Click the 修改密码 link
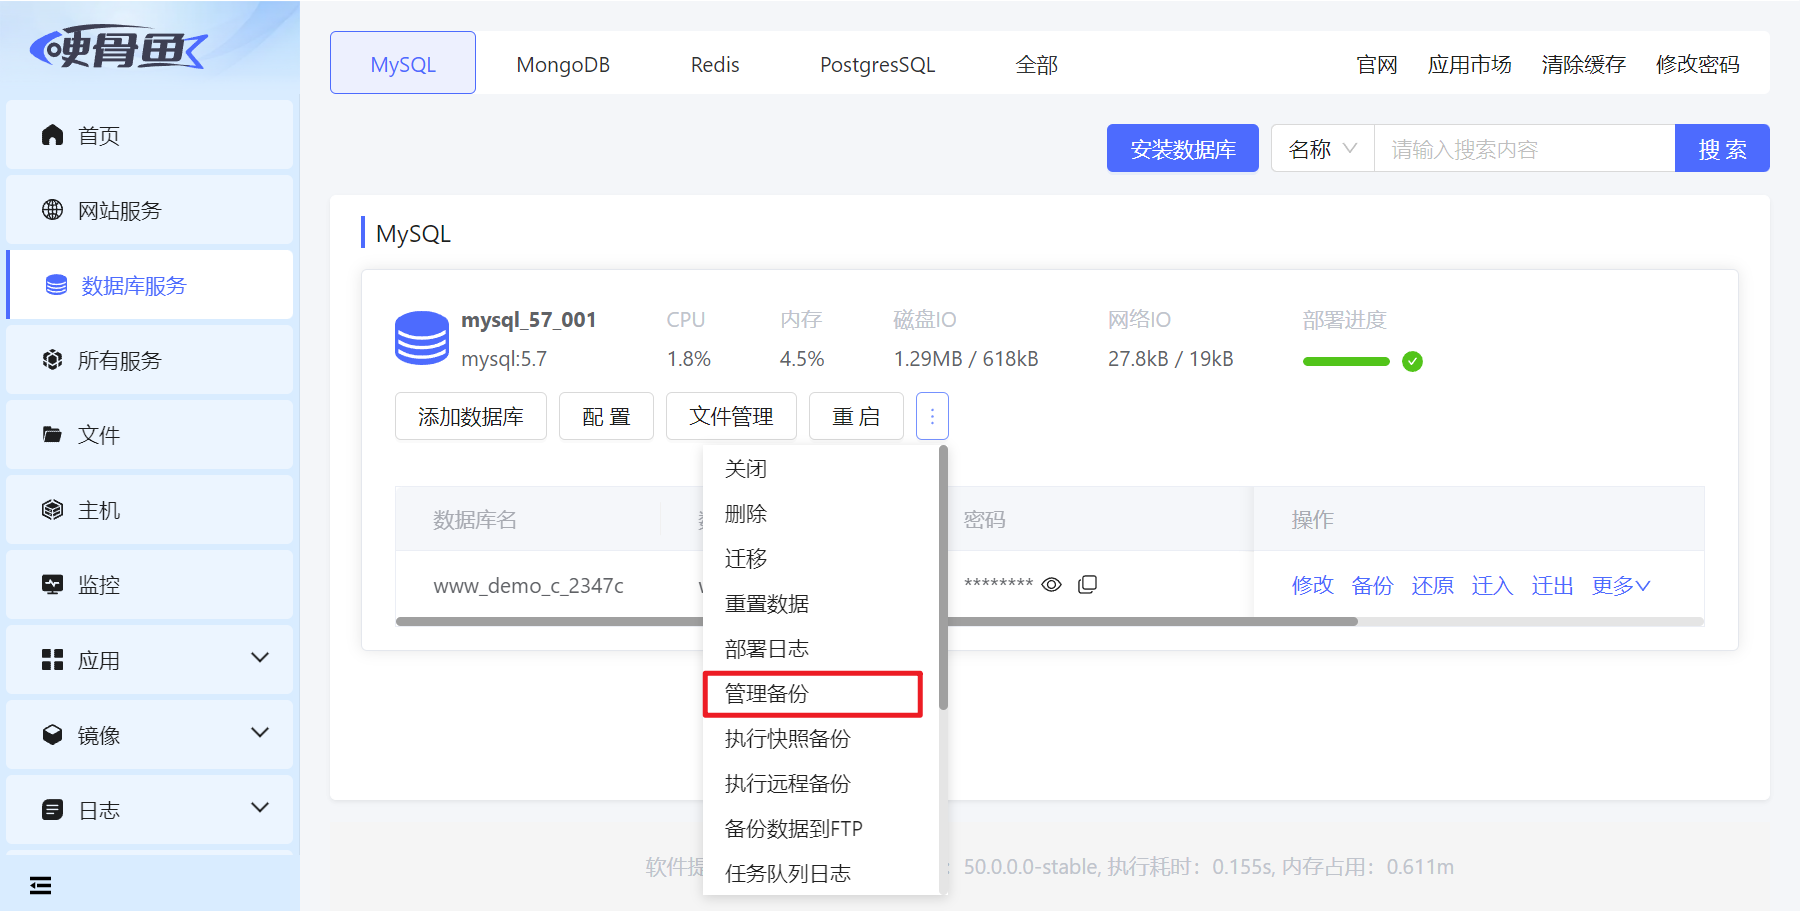The image size is (1800, 911). coord(1697,64)
